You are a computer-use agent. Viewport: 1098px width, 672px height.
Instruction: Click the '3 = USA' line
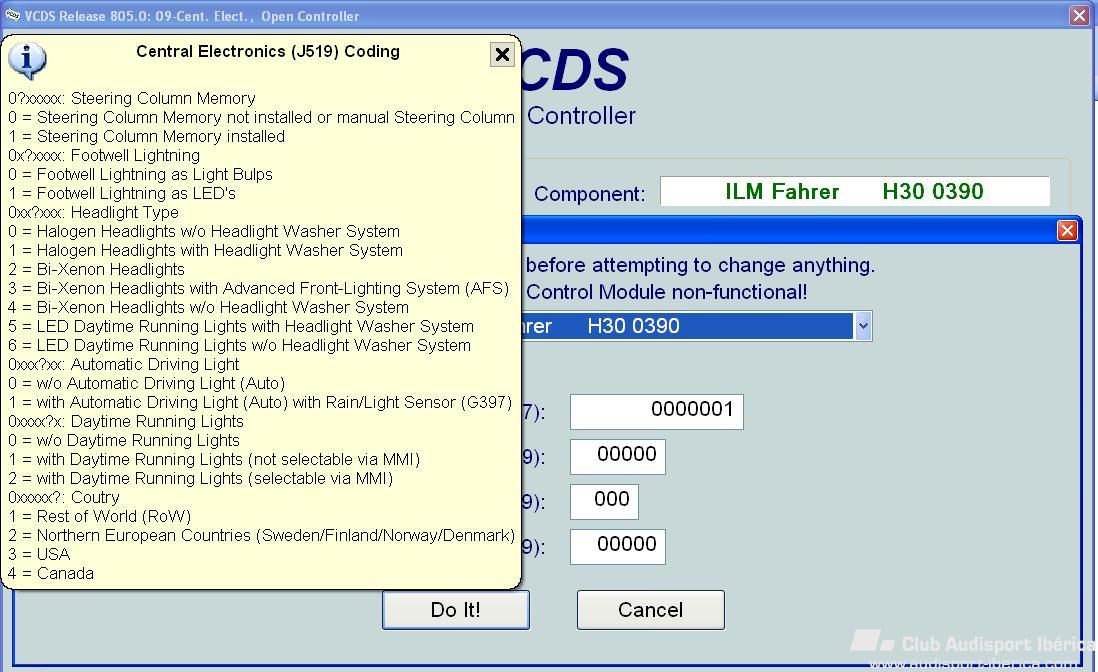click(x=39, y=554)
